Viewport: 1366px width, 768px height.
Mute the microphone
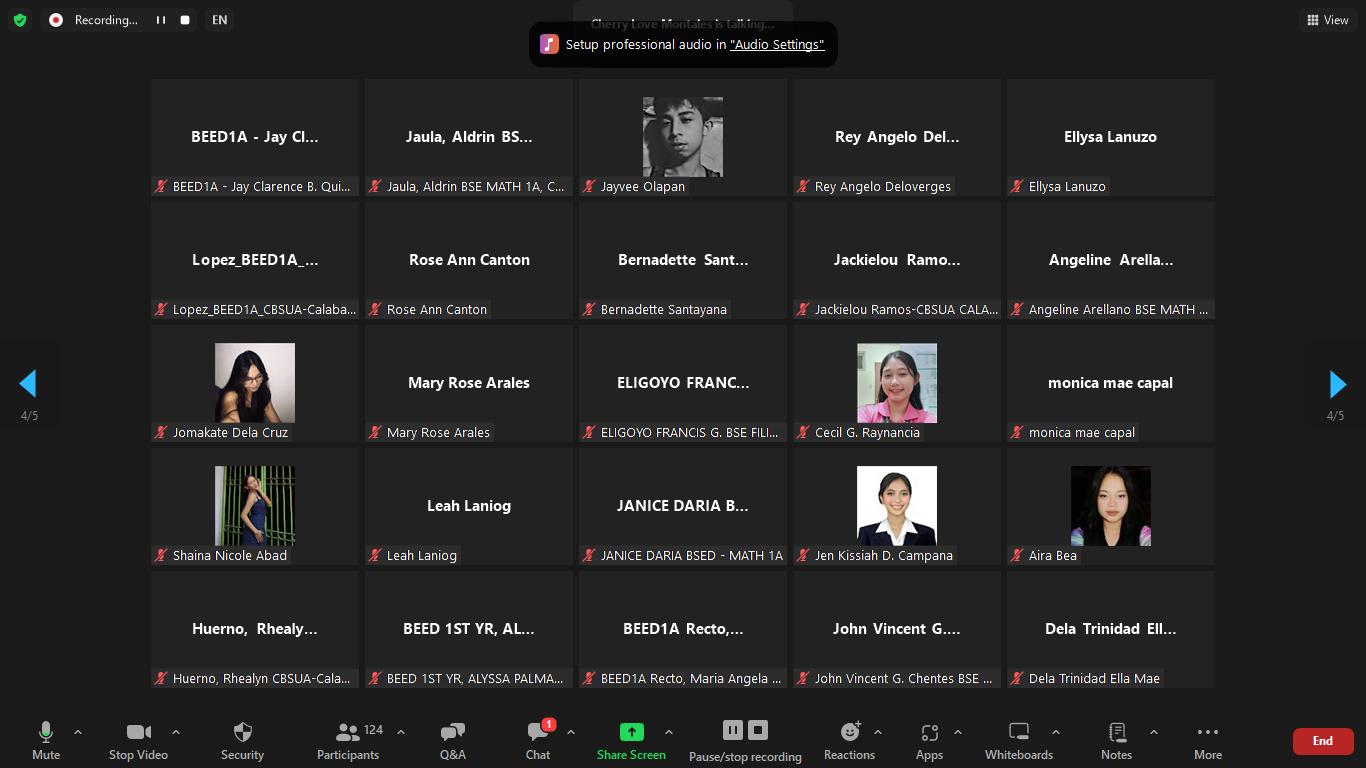(46, 740)
